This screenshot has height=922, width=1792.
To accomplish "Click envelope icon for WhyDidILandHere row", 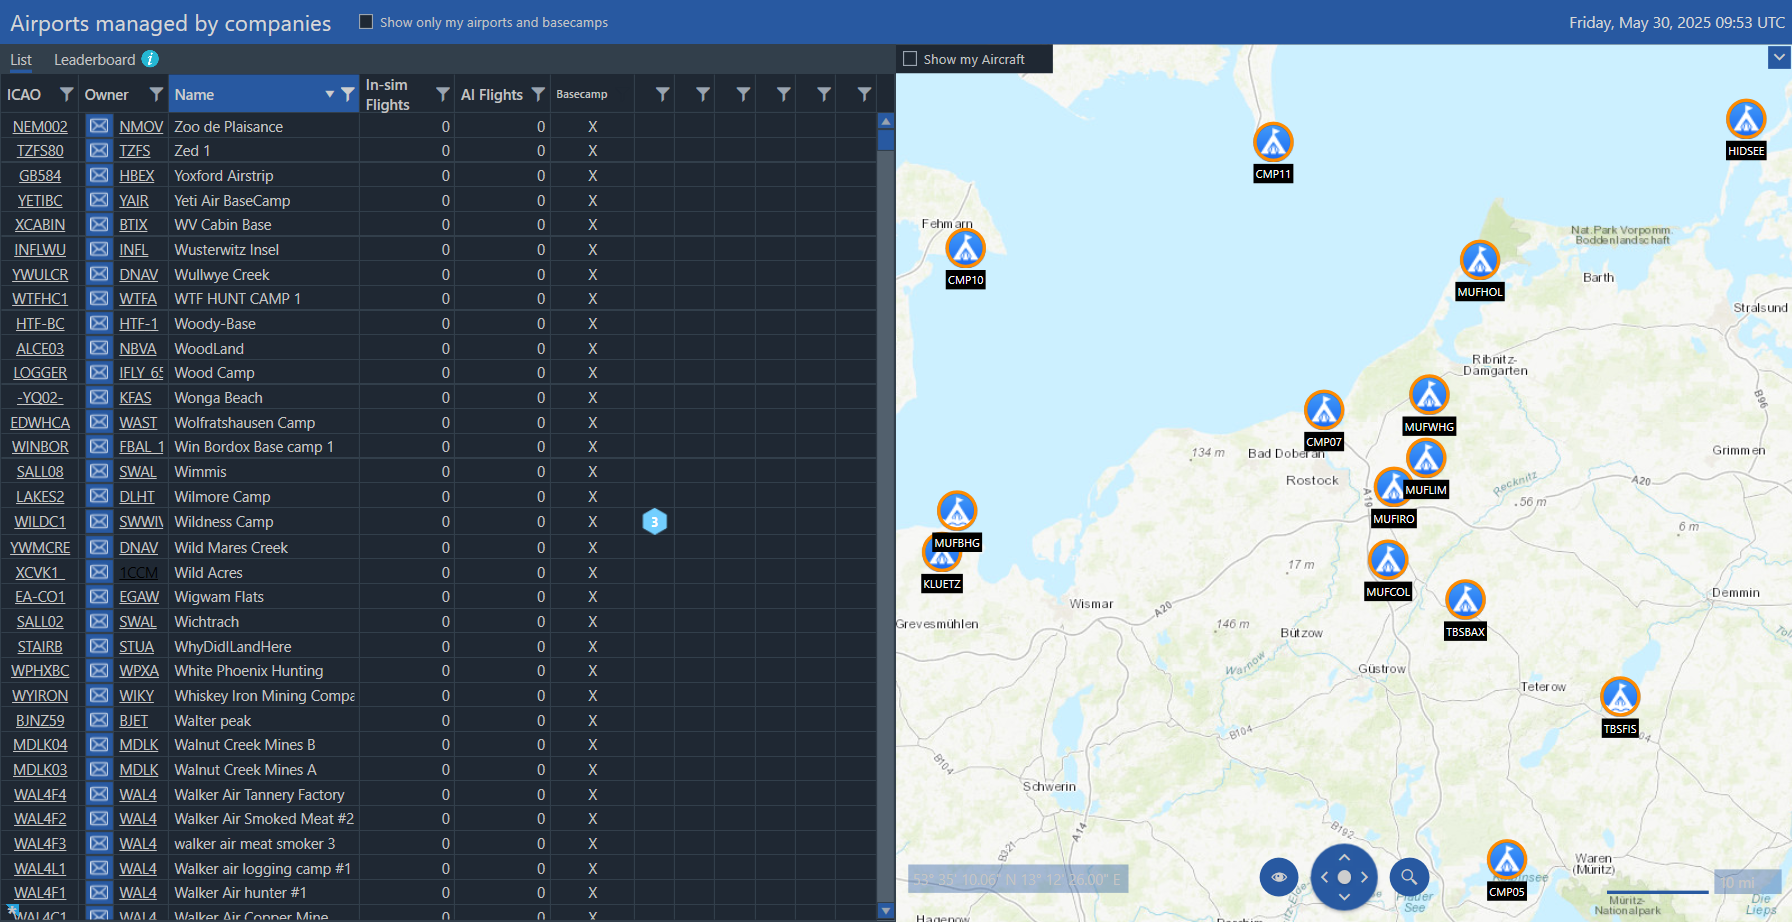I will point(98,646).
